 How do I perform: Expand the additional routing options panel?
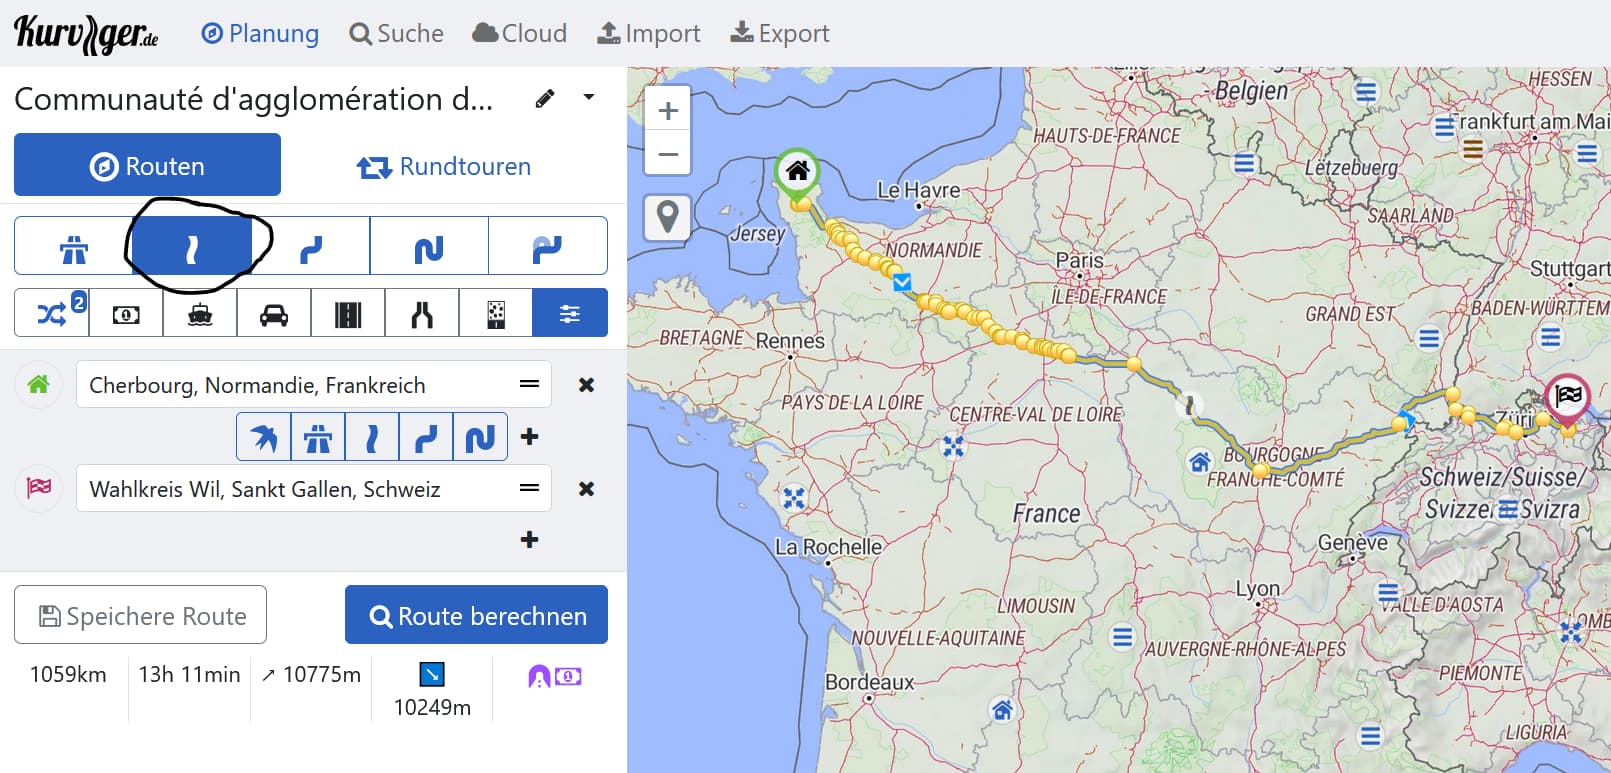coord(570,314)
